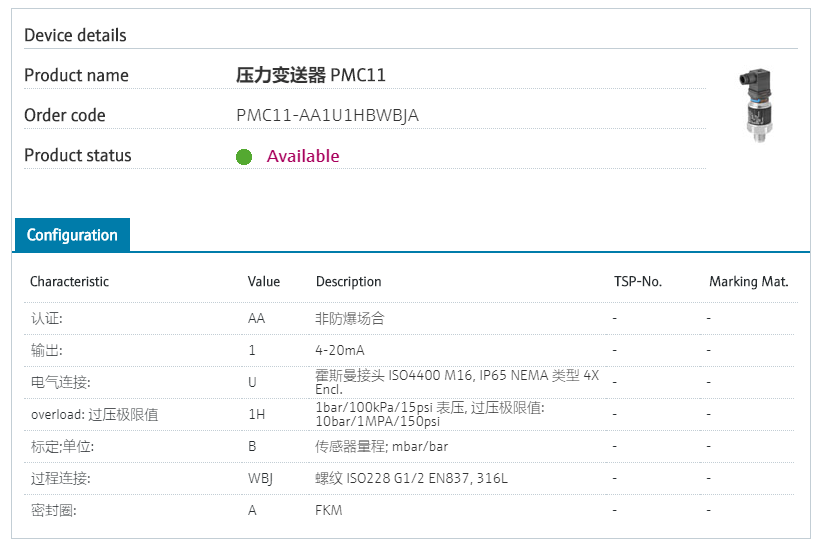This screenshot has width=817, height=546.
Task: Select the 认证 row with value AA
Action: pos(410,318)
